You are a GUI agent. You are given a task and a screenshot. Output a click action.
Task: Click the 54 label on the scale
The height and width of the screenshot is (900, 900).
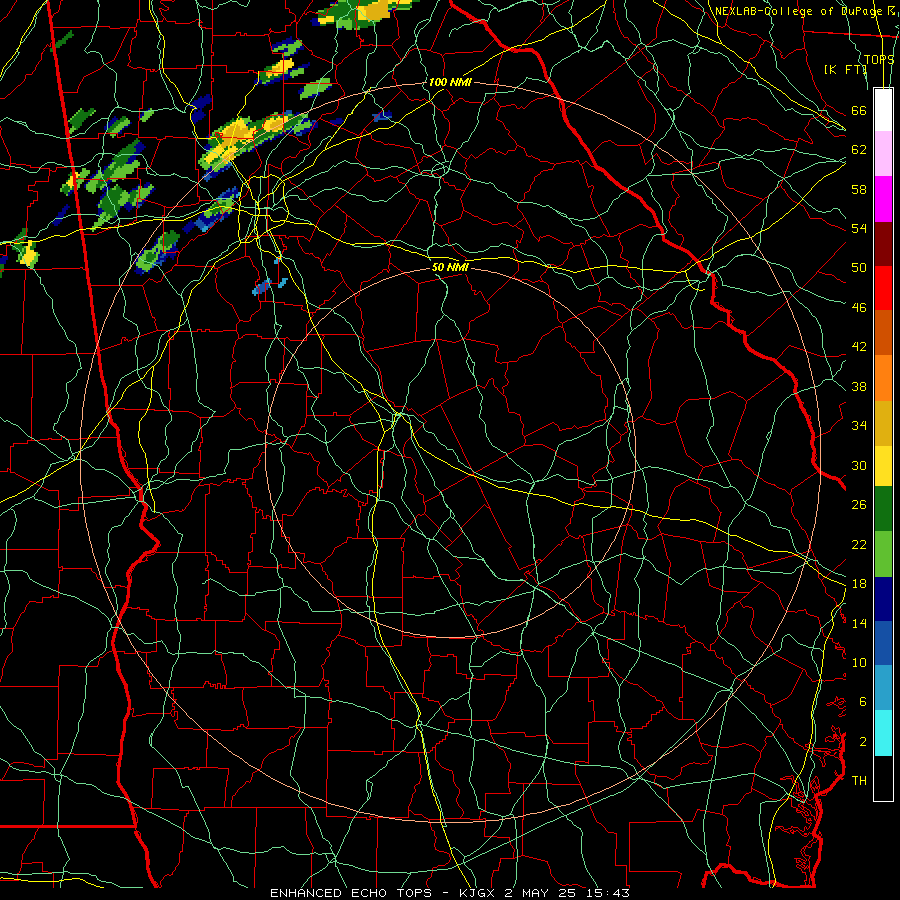[859, 228]
